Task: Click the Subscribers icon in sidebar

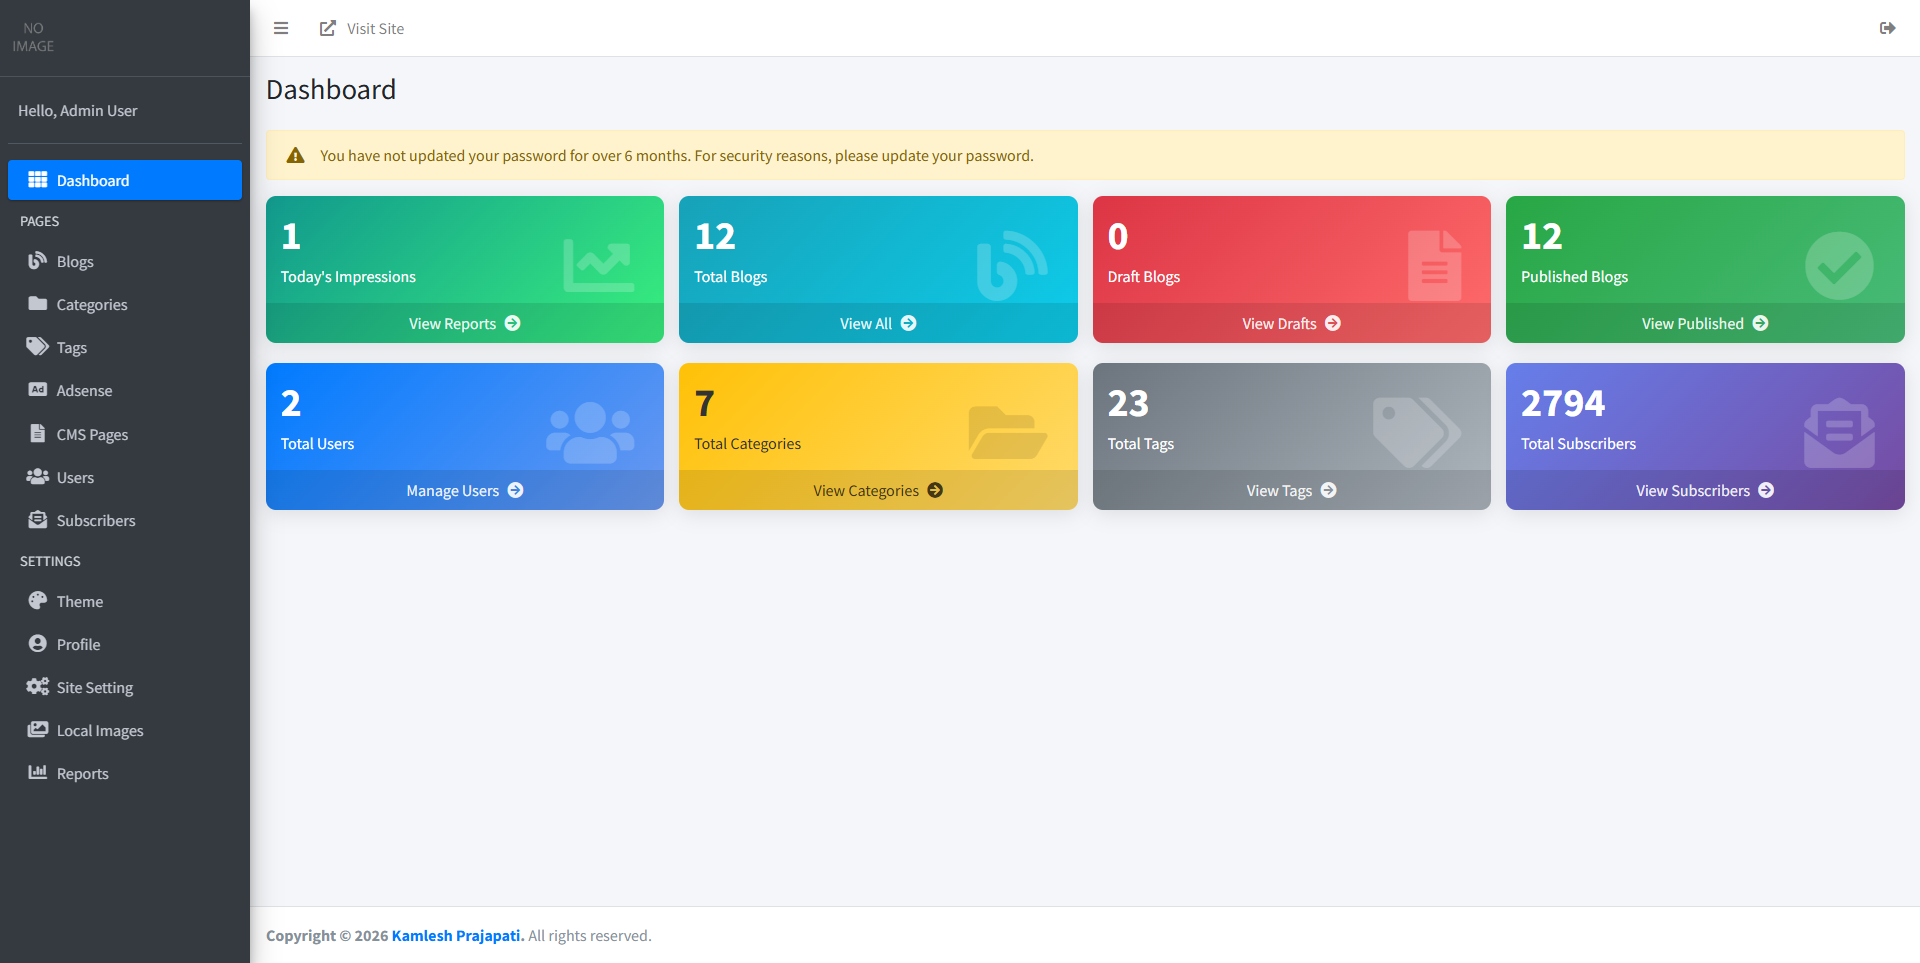Action: click(x=38, y=520)
